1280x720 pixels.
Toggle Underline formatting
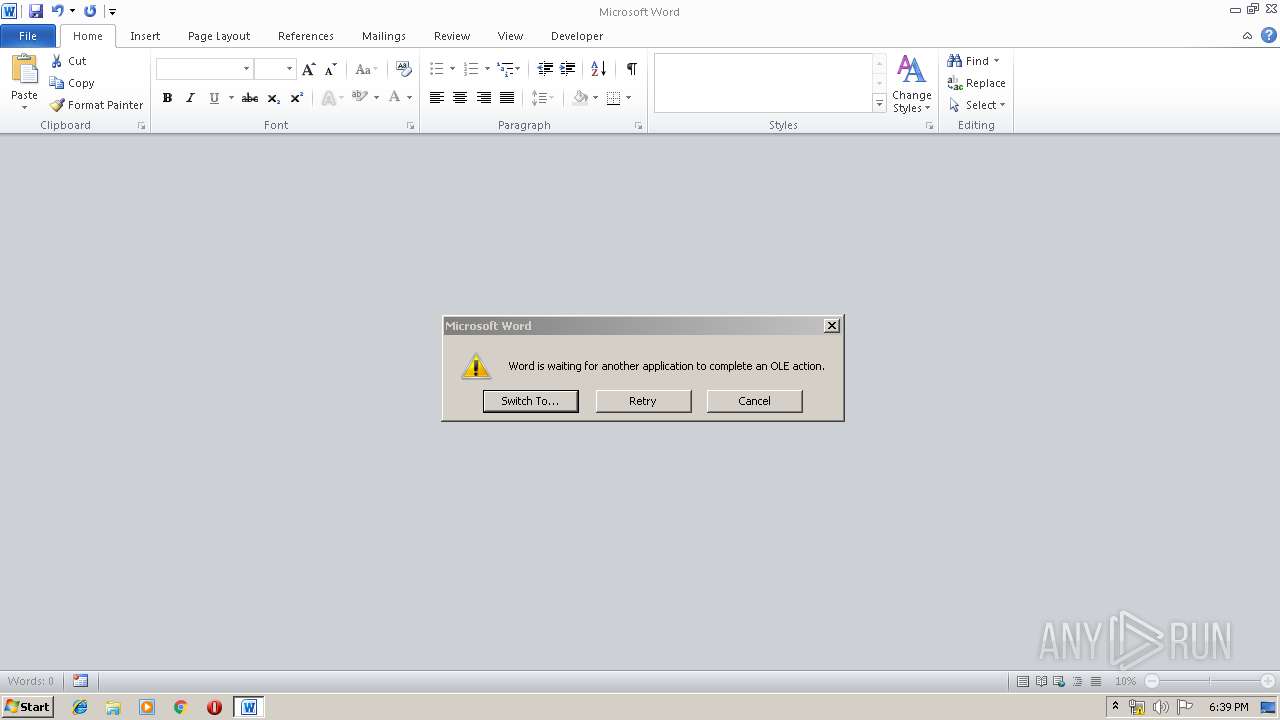pos(213,98)
